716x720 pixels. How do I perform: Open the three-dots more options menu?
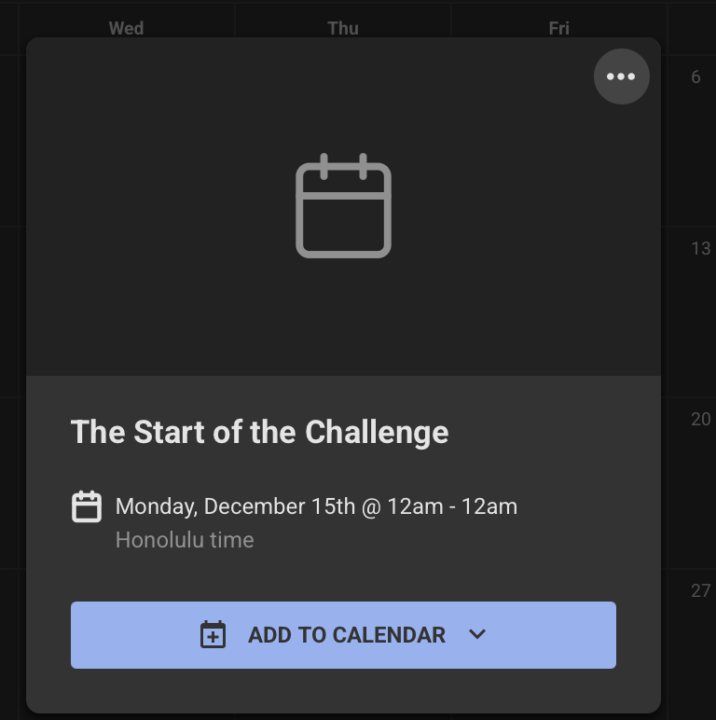coord(621,77)
